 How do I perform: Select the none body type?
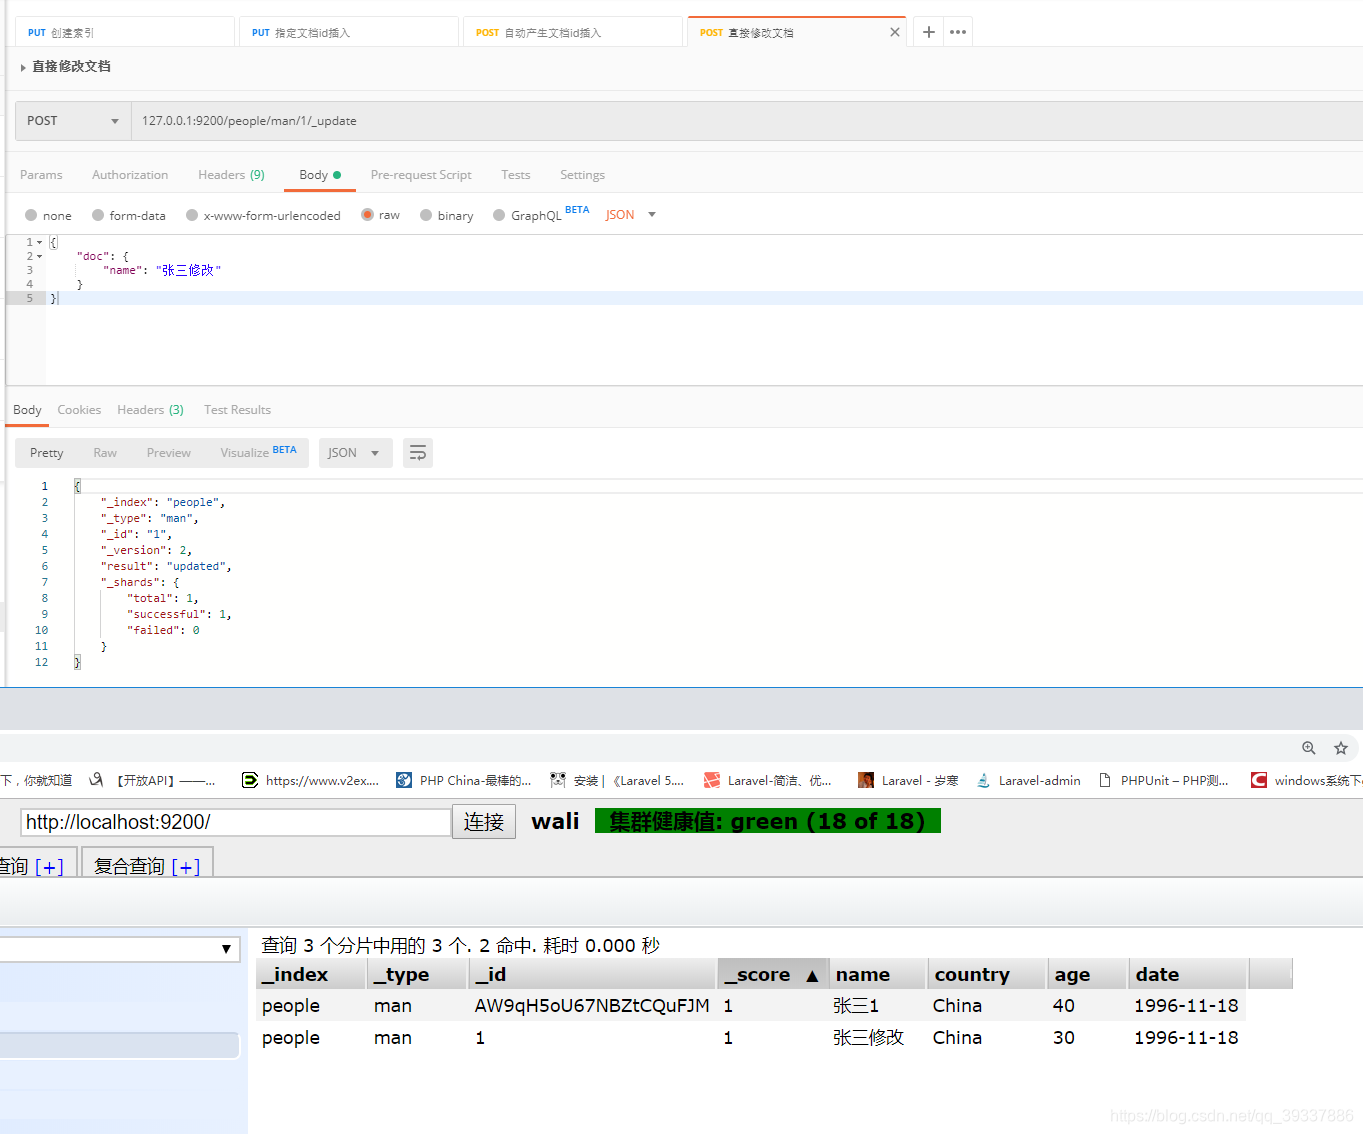point(48,215)
